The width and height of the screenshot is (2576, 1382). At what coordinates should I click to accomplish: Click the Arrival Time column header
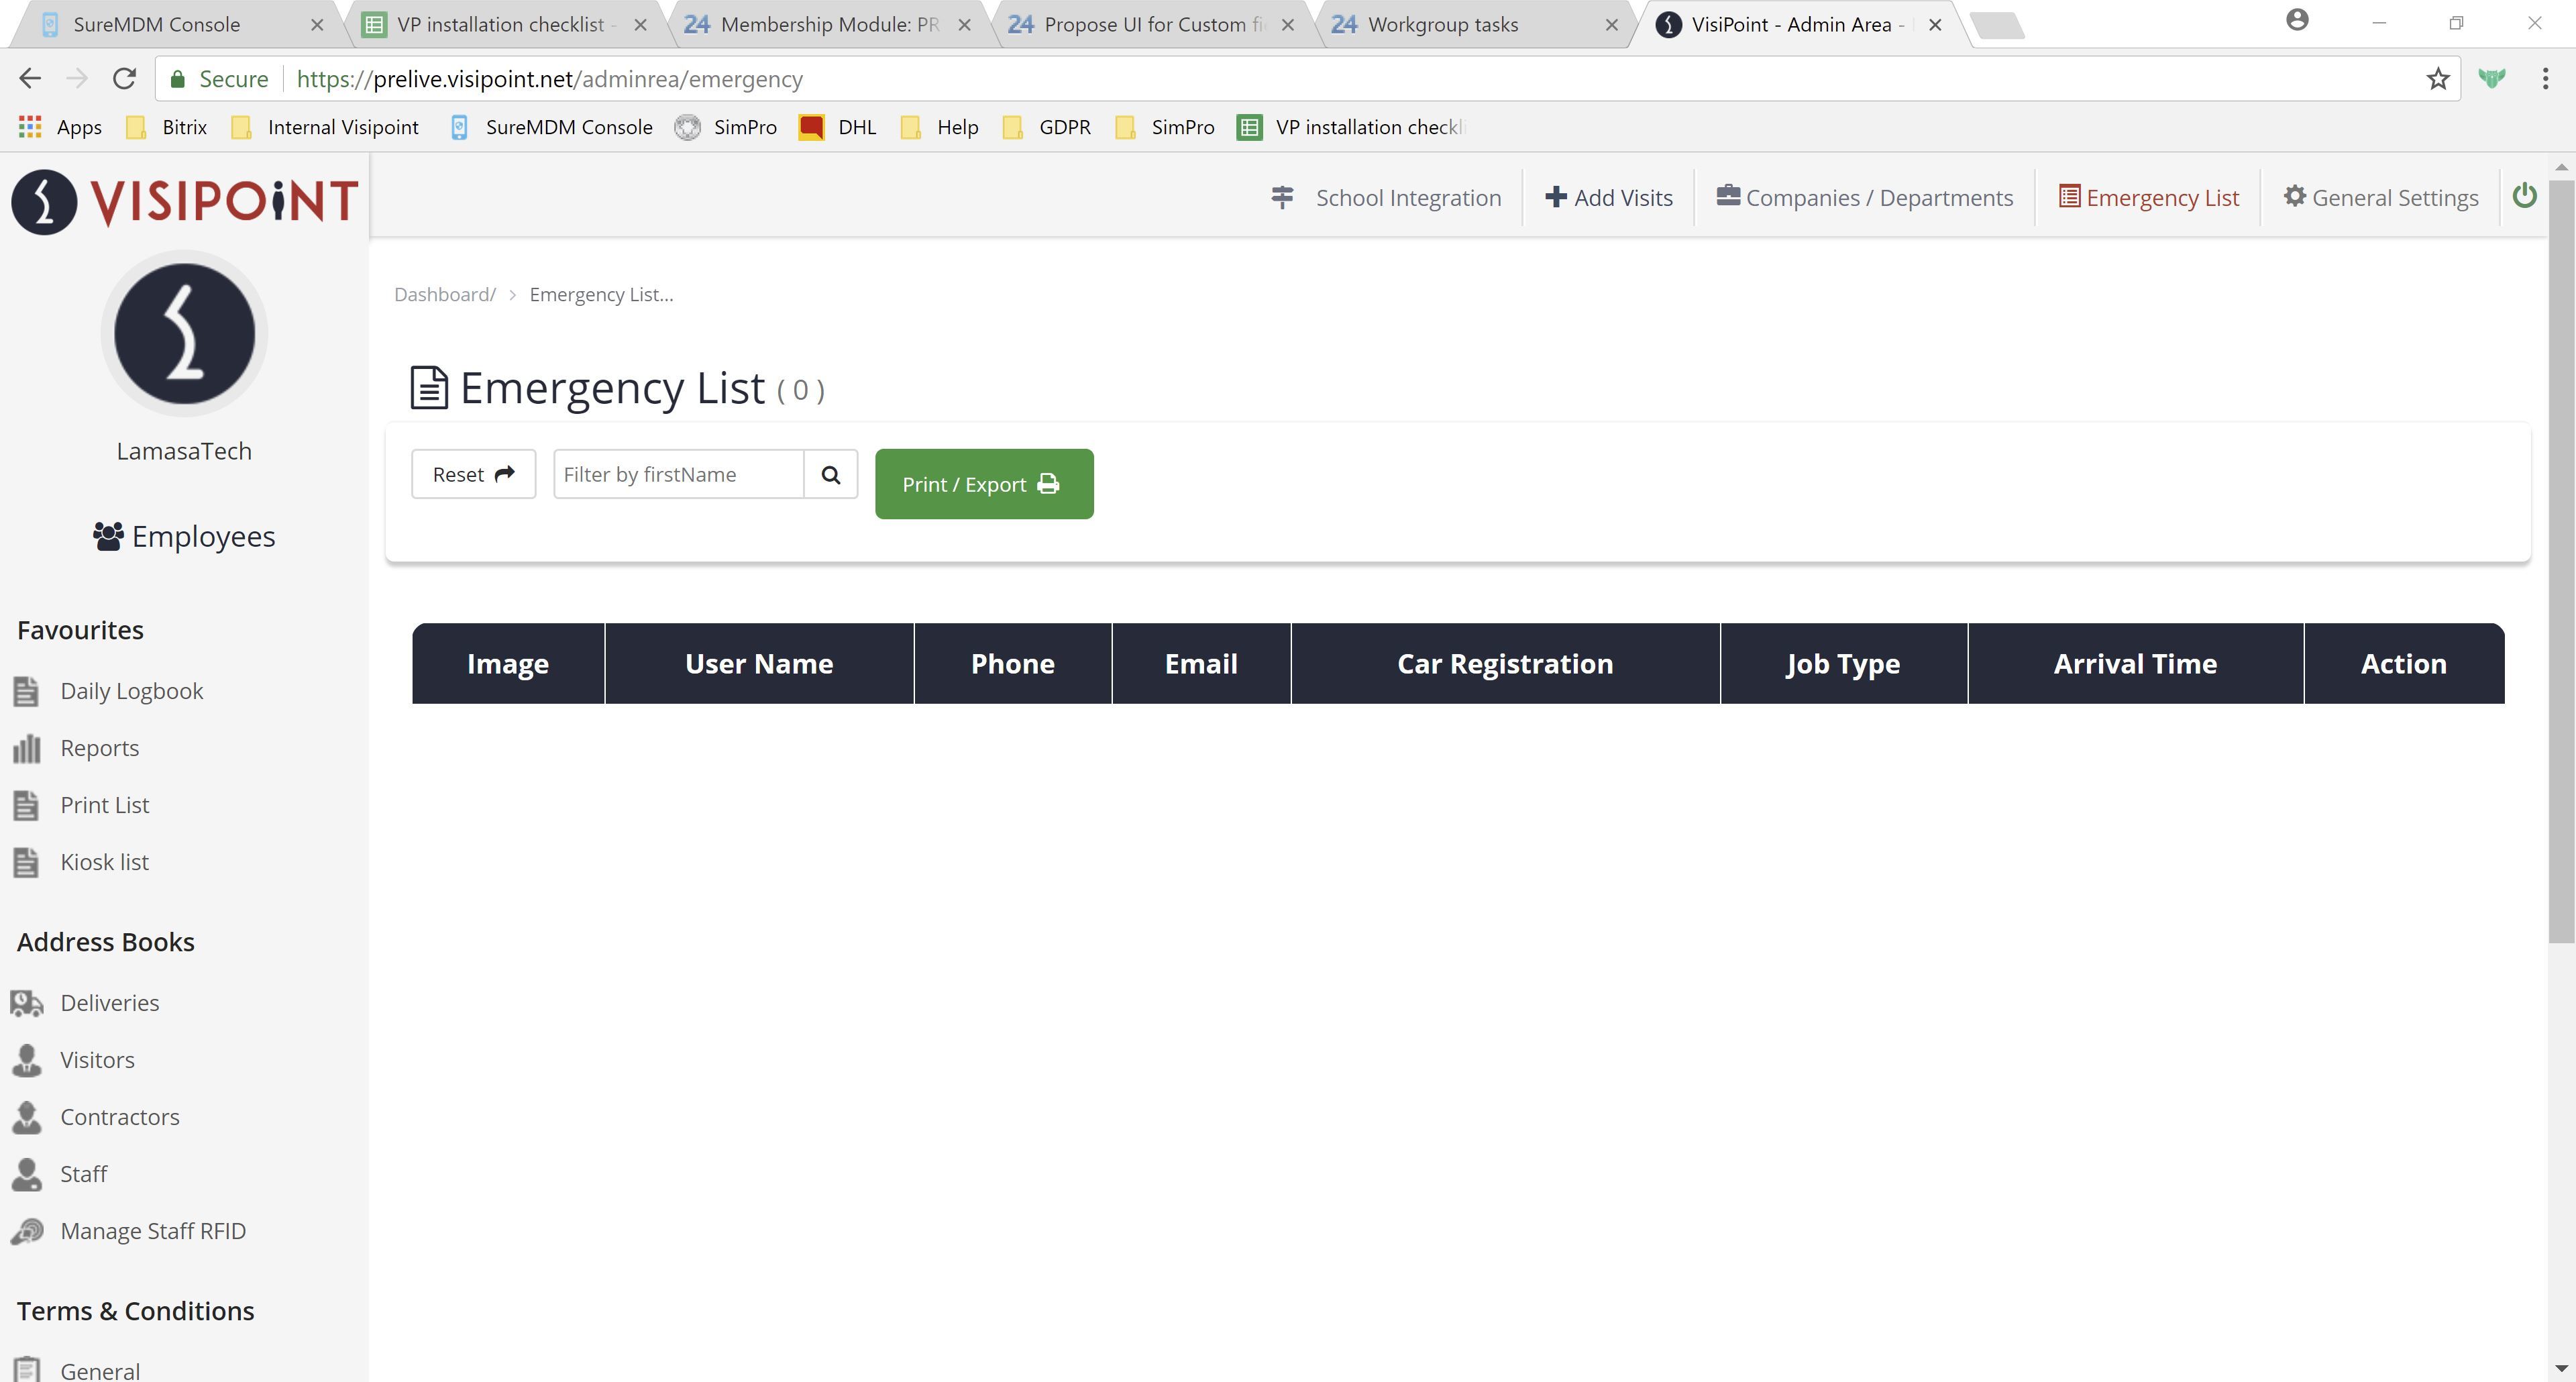tap(2135, 663)
